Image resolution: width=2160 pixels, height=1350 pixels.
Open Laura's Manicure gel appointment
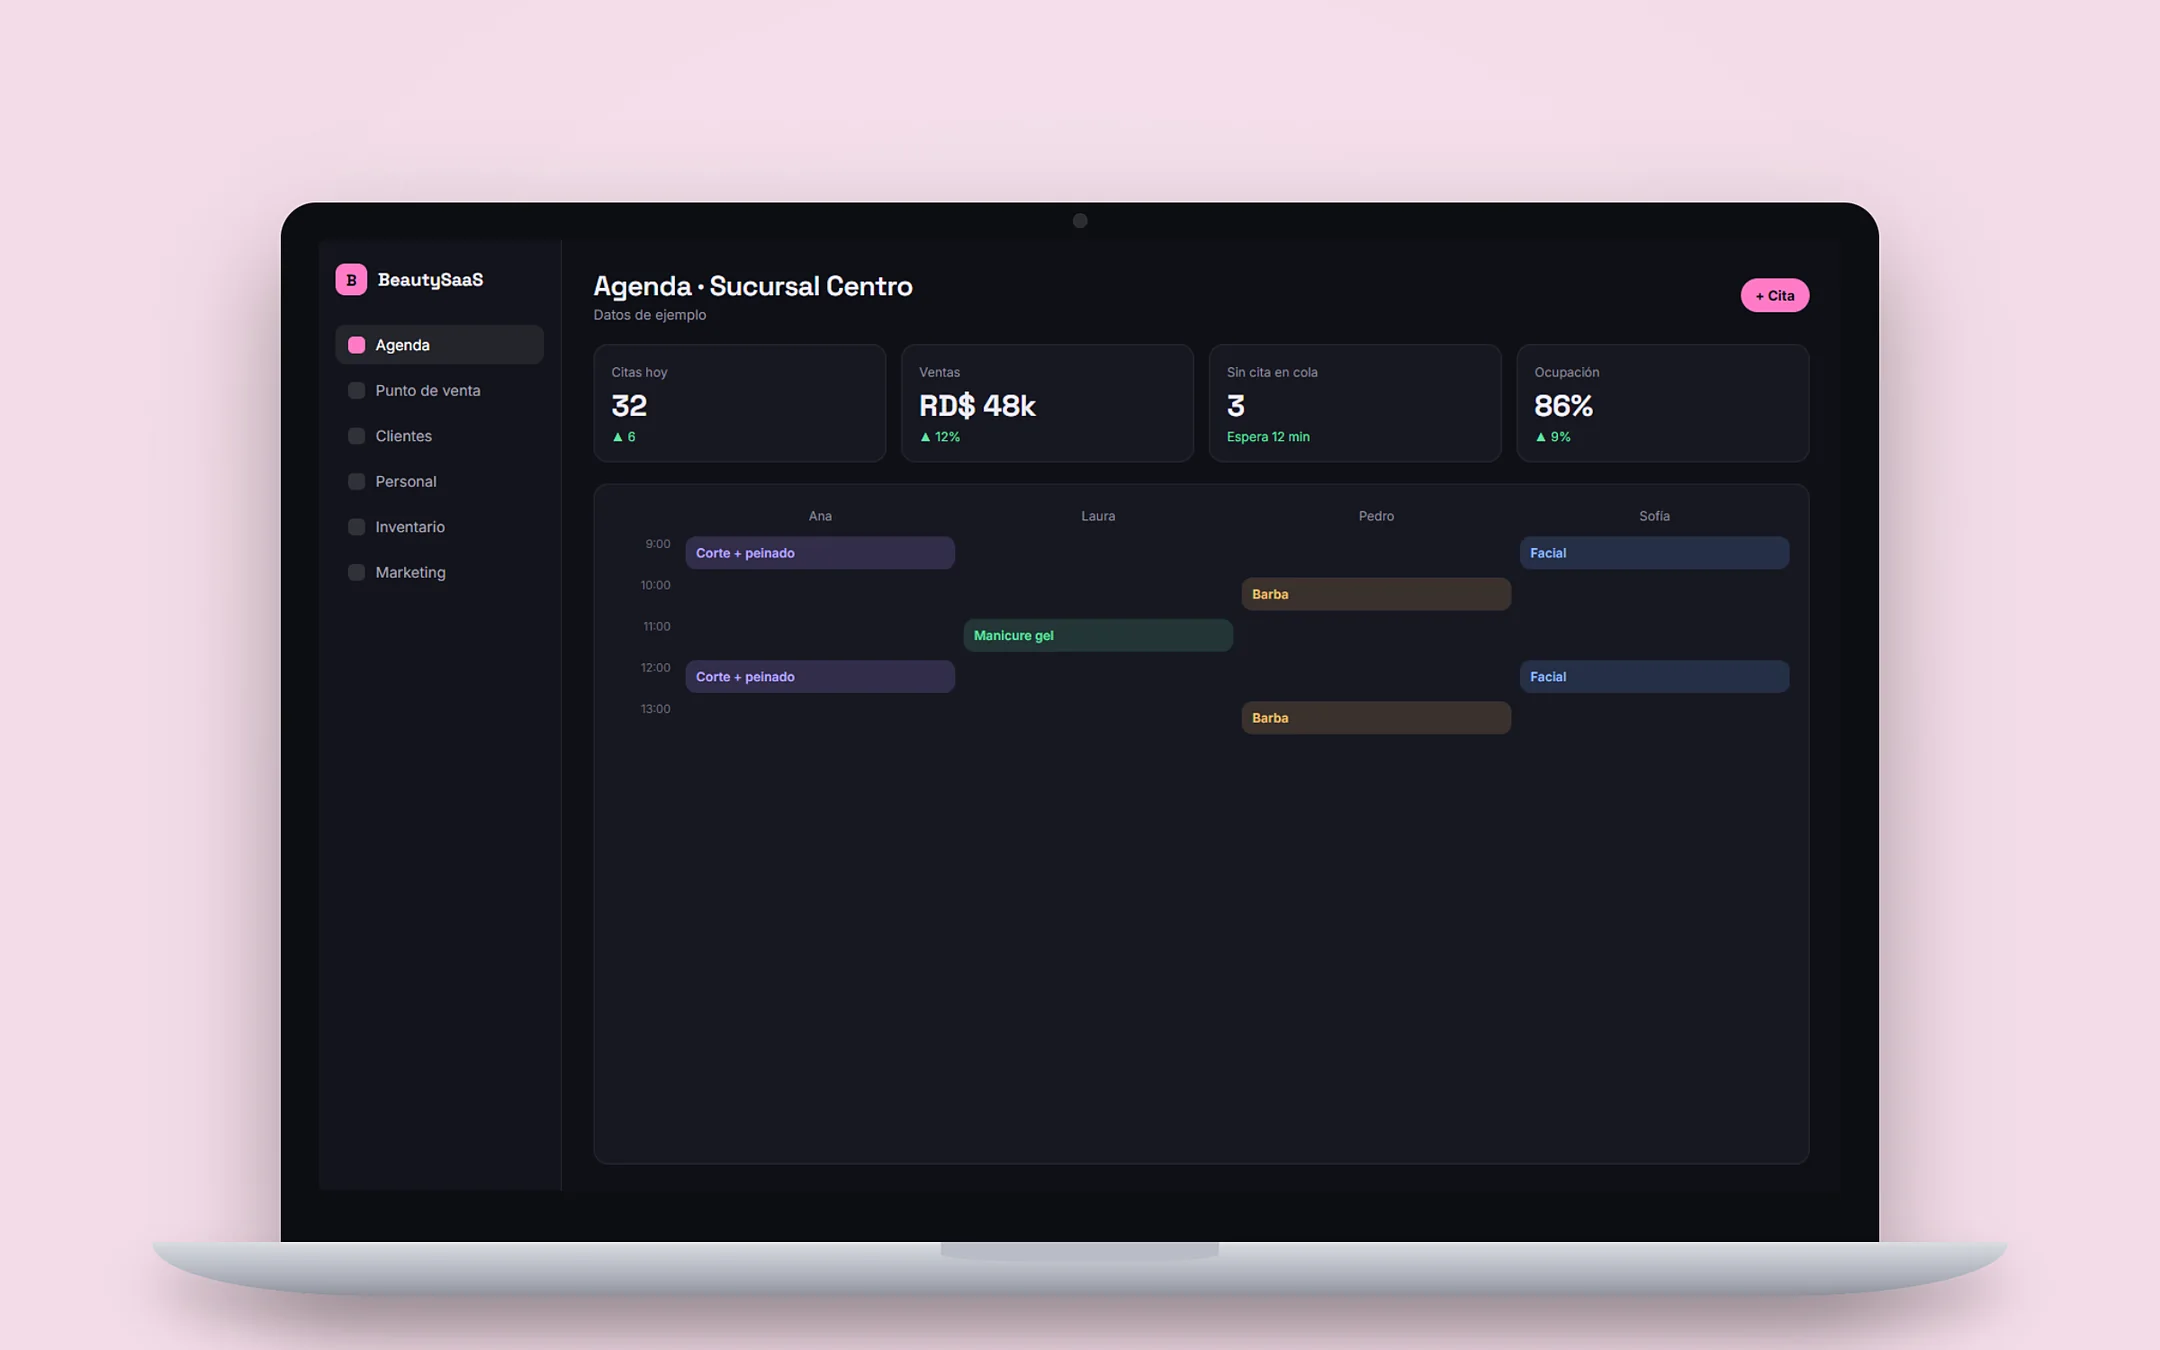pos(1098,635)
